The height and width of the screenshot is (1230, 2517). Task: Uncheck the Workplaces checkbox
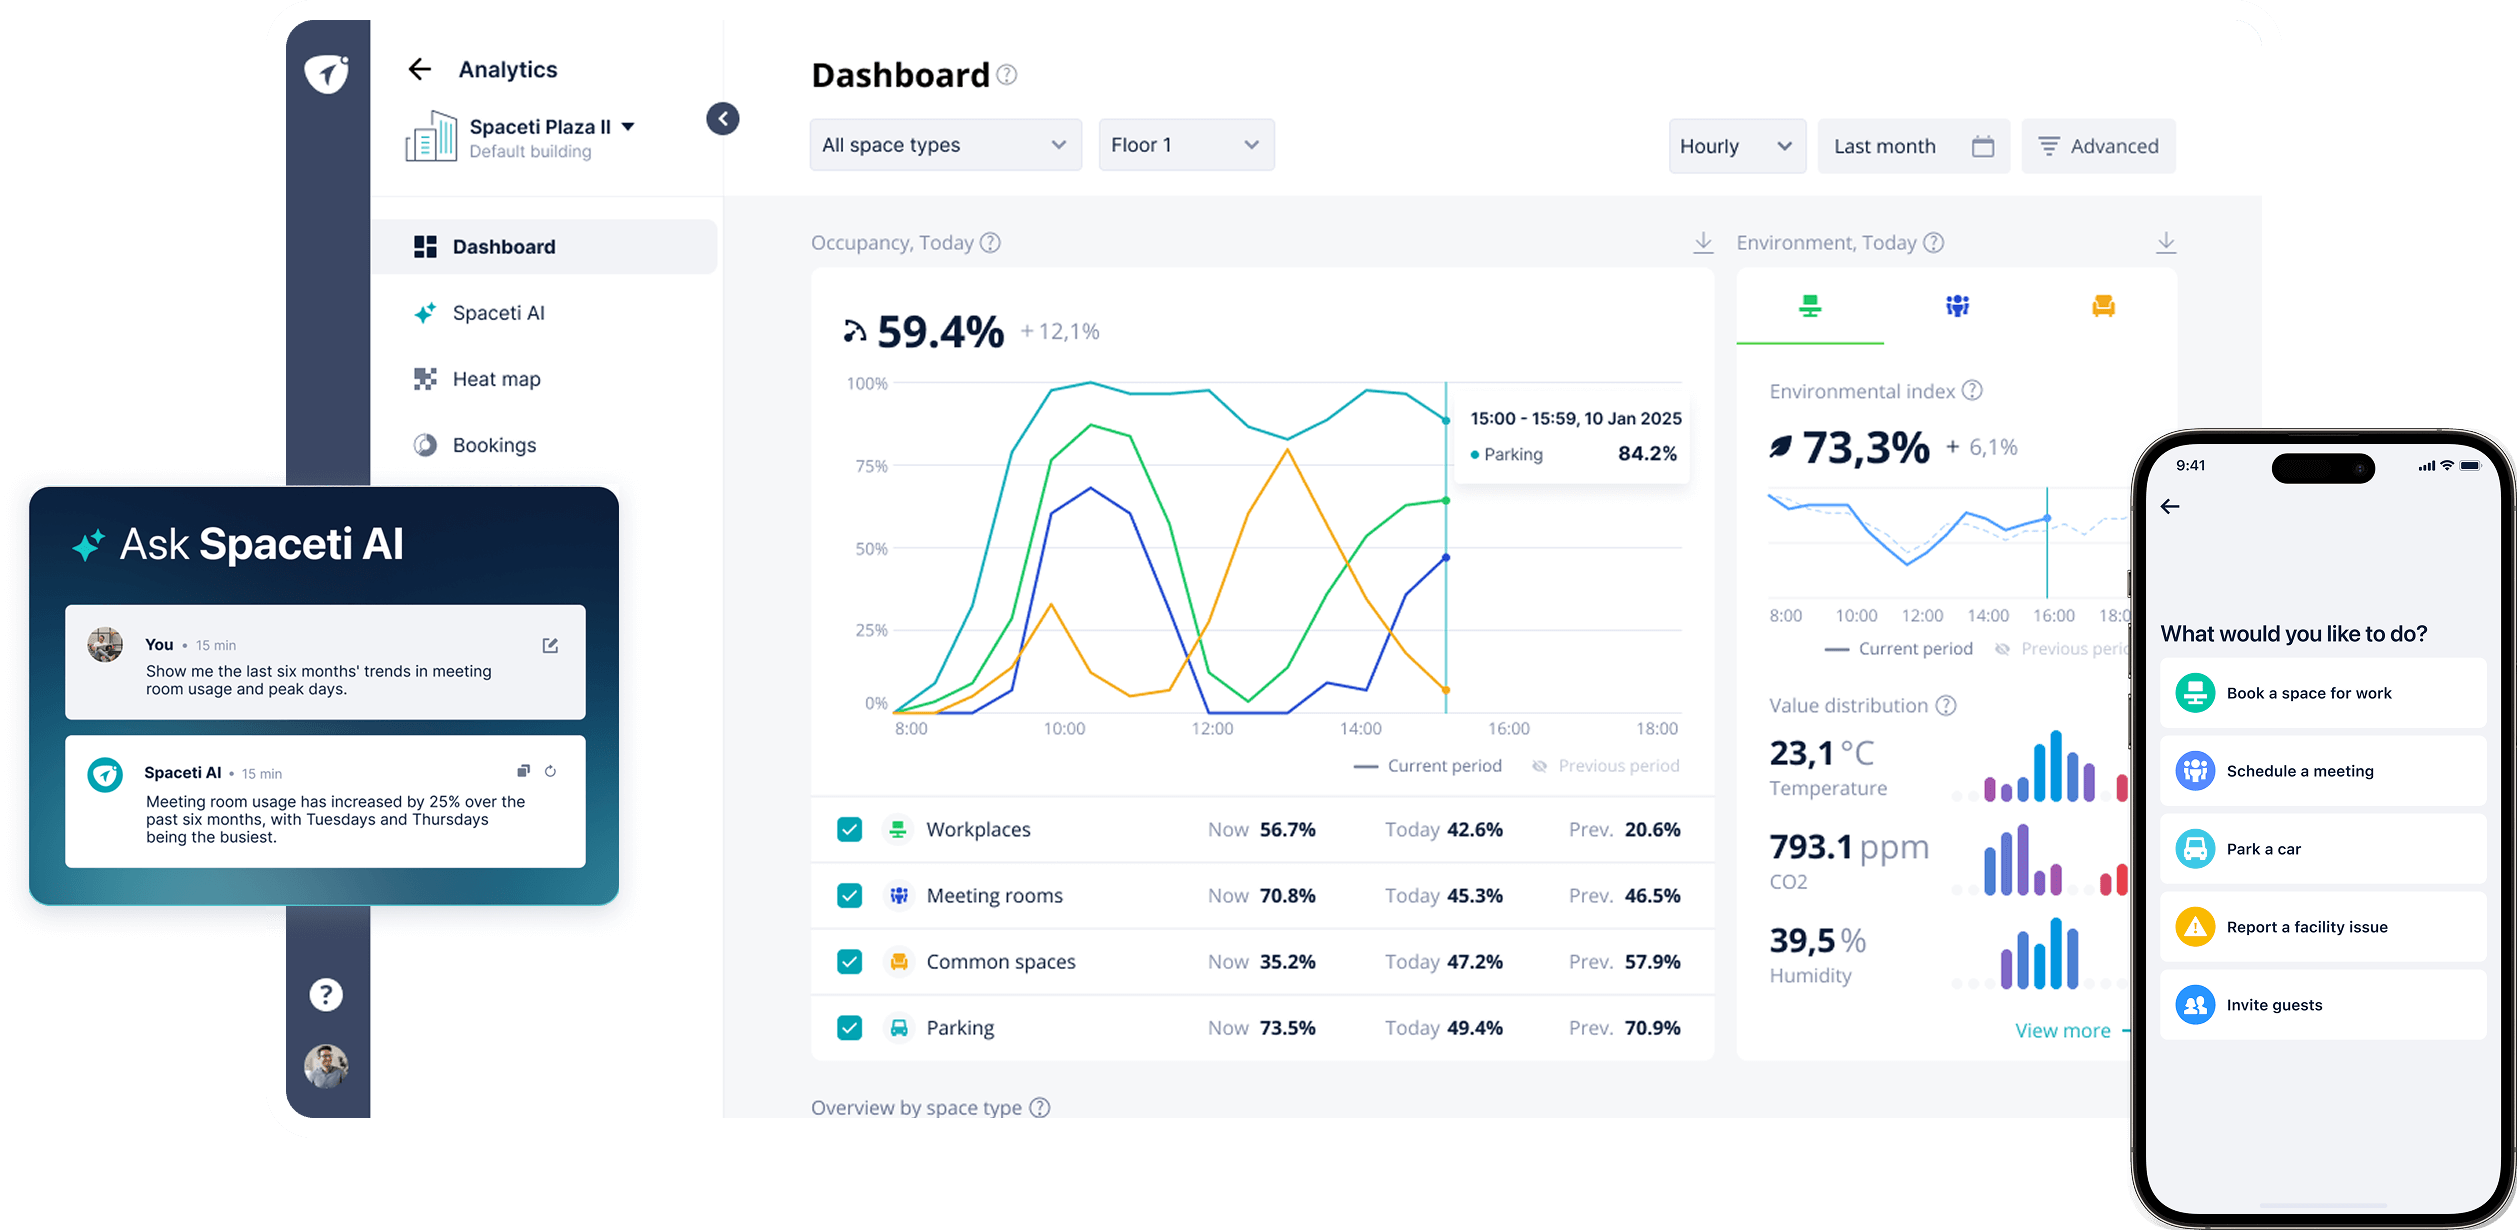coord(850,829)
